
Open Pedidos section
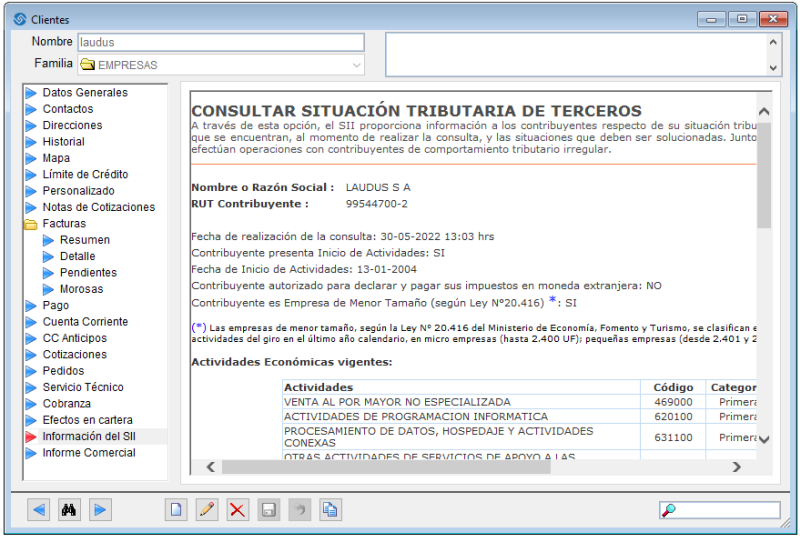pos(63,371)
